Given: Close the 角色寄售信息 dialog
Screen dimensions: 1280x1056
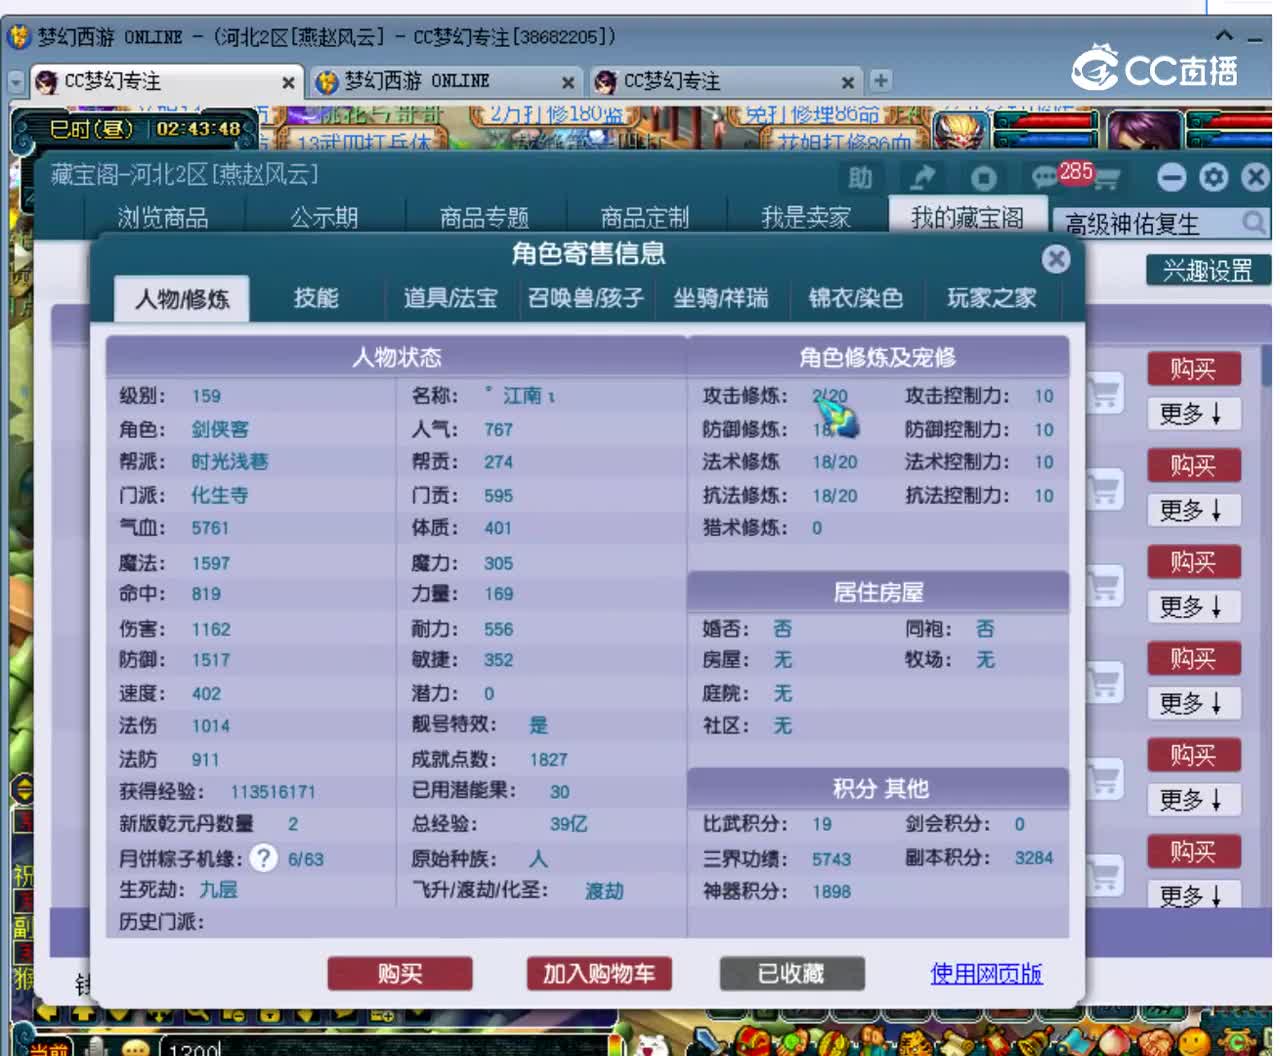Looking at the screenshot, I should (x=1055, y=259).
